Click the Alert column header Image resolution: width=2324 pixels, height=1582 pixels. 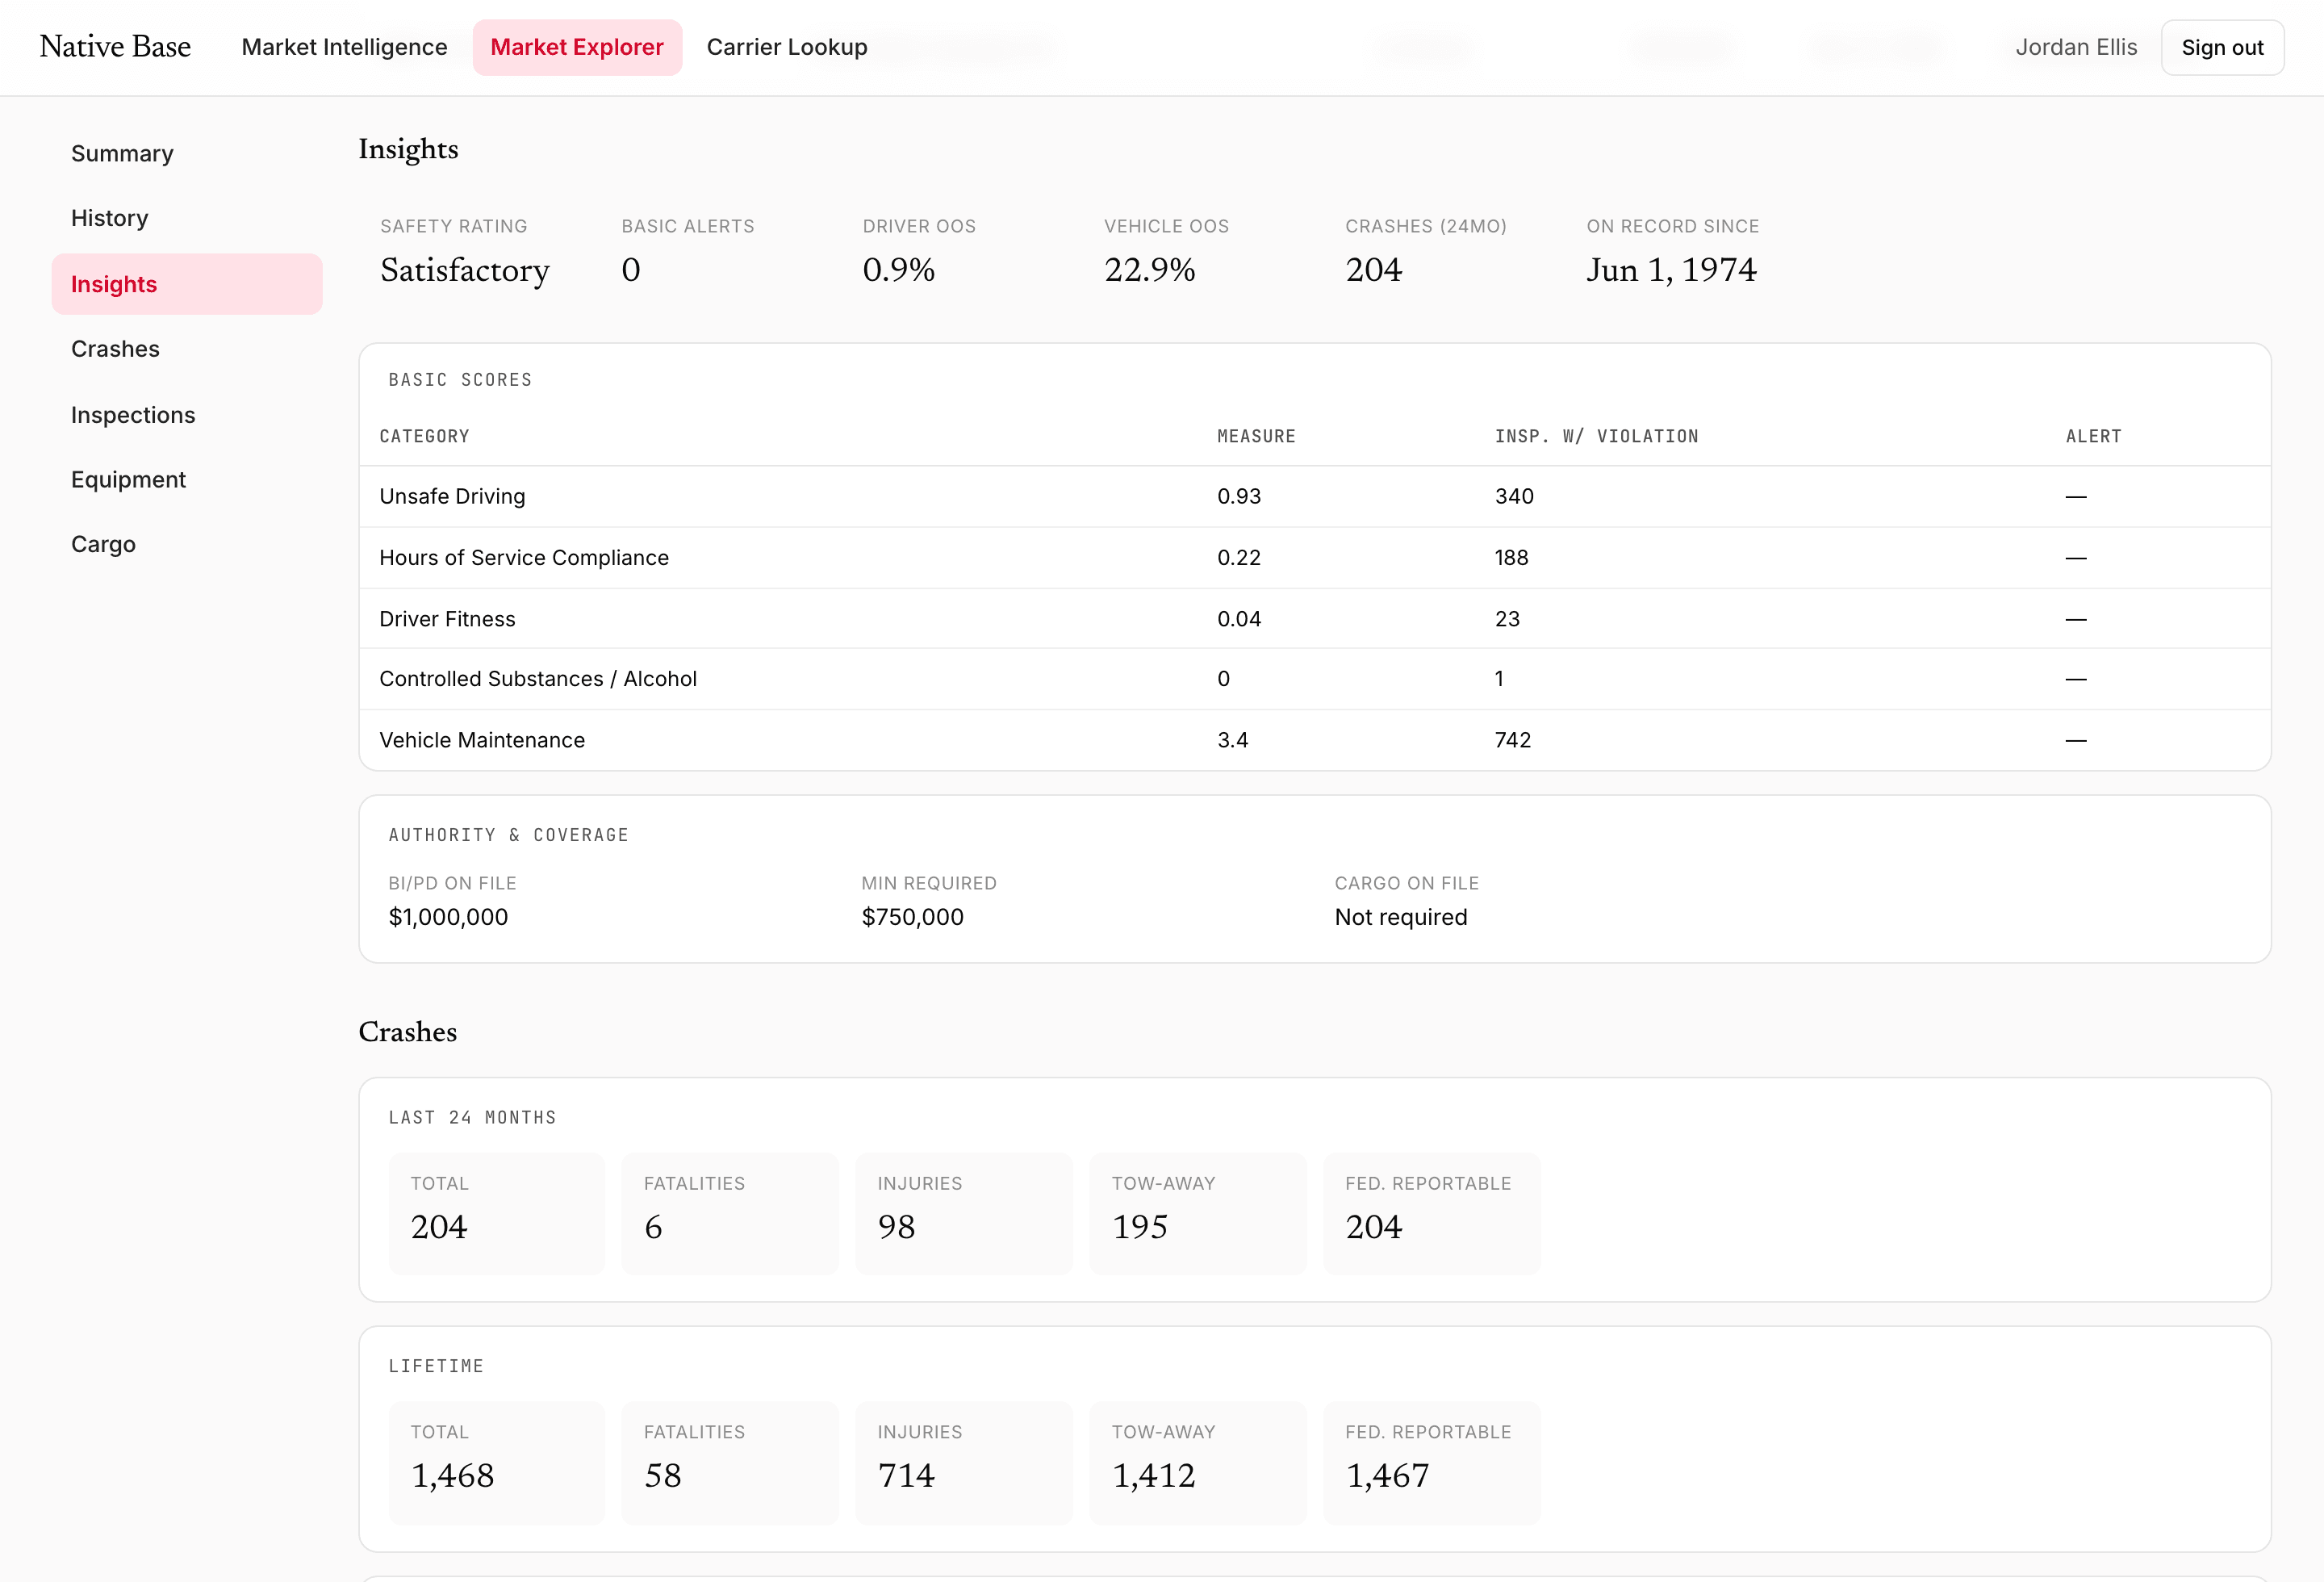click(2093, 436)
